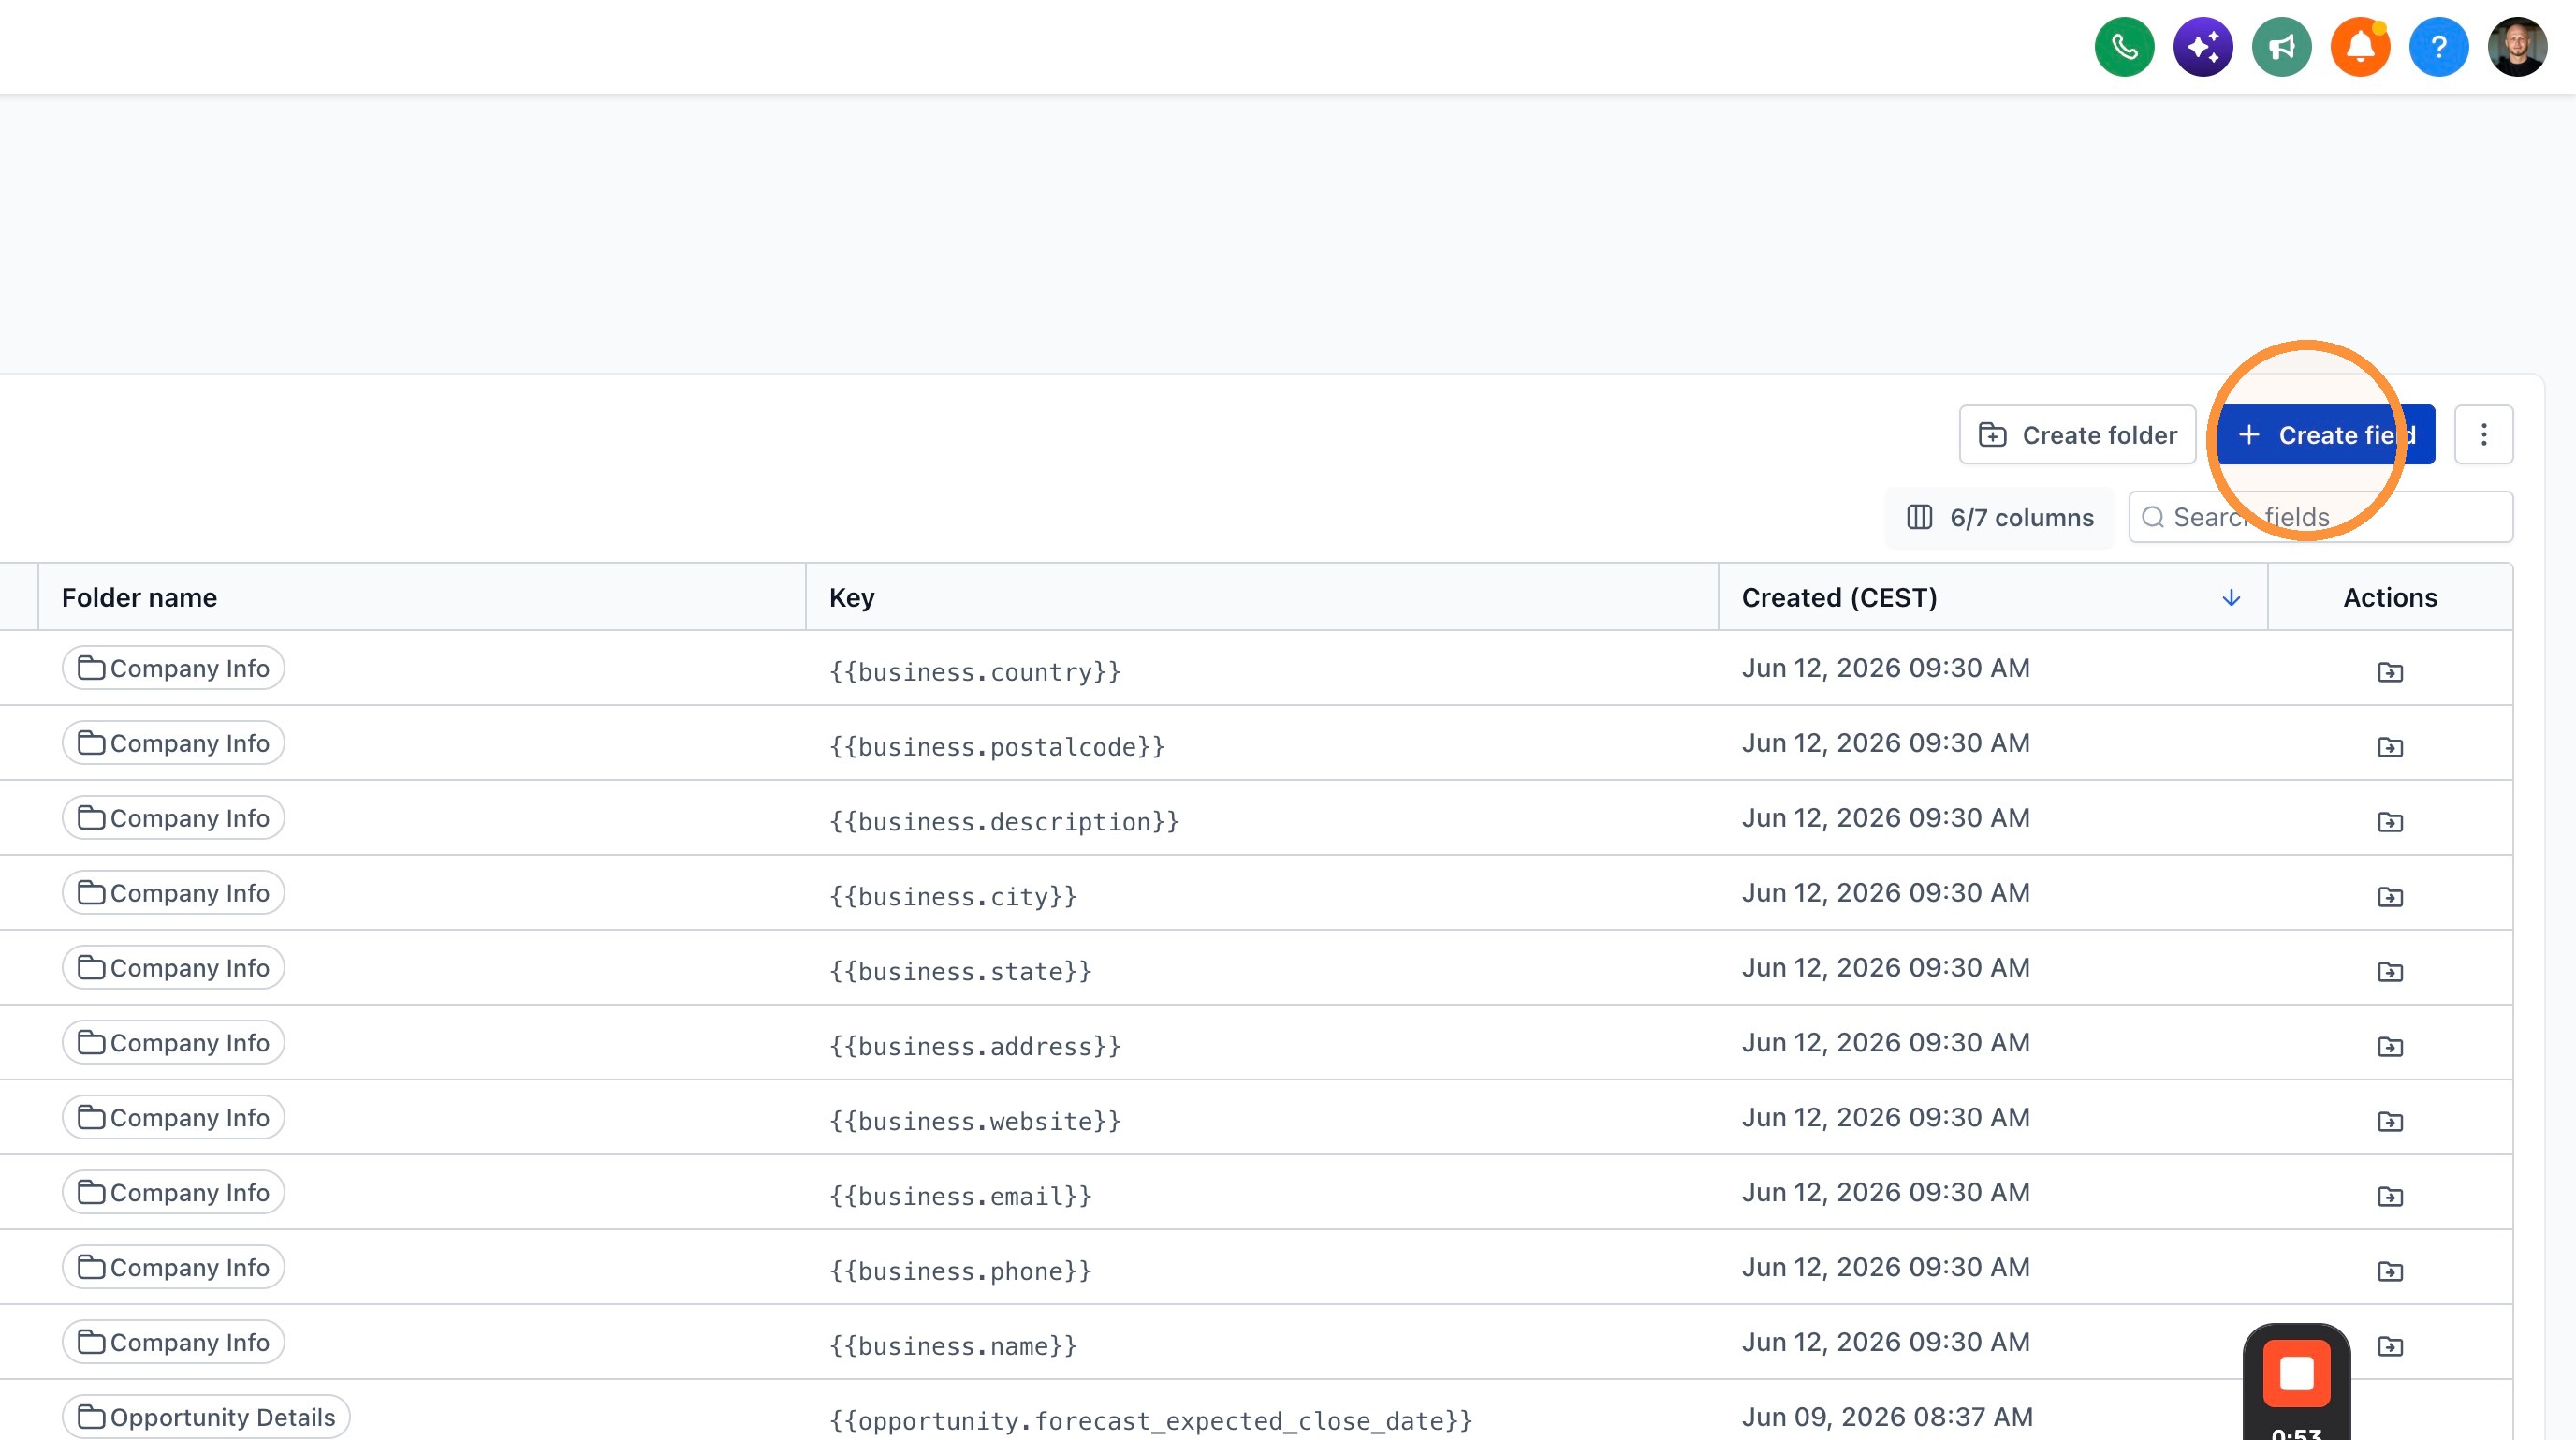Click the Create field button
2576x1440 pixels.
pyautogui.click(x=2326, y=435)
